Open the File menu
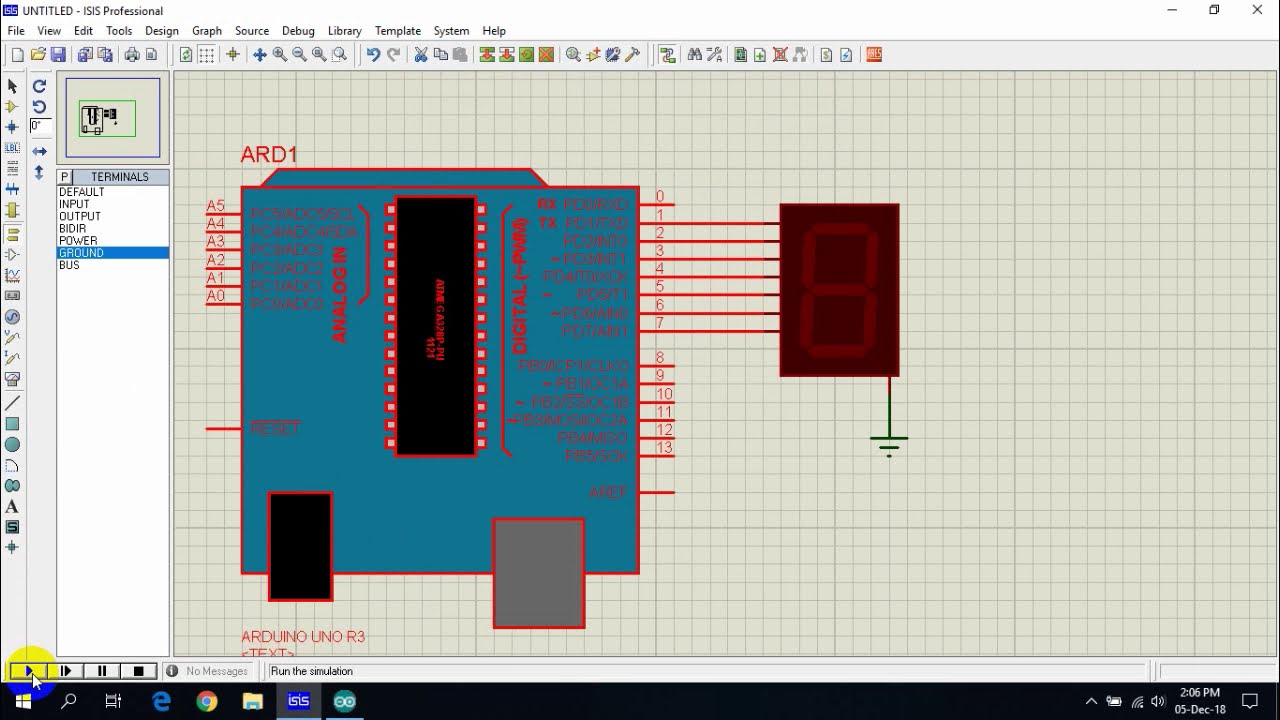Viewport: 1280px width, 720px height. point(16,31)
